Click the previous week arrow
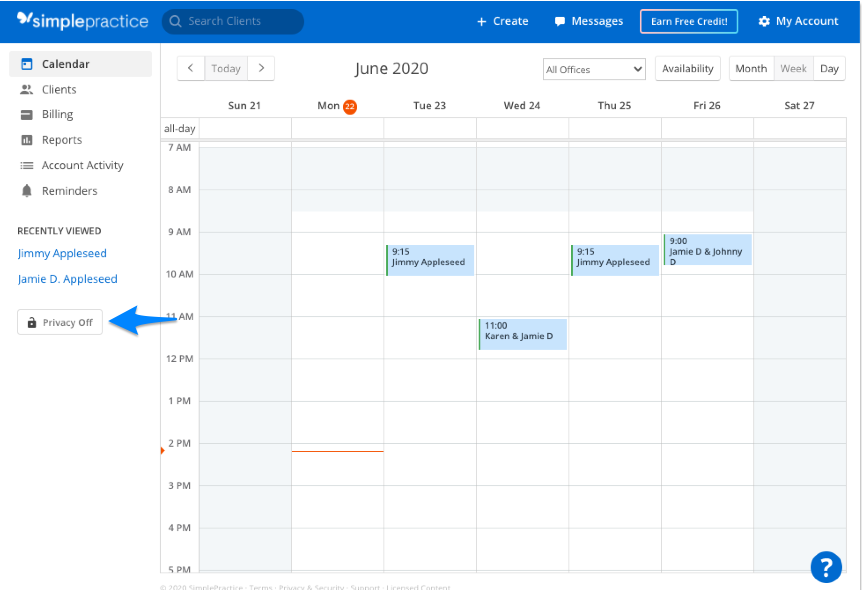The image size is (862, 590). click(190, 68)
